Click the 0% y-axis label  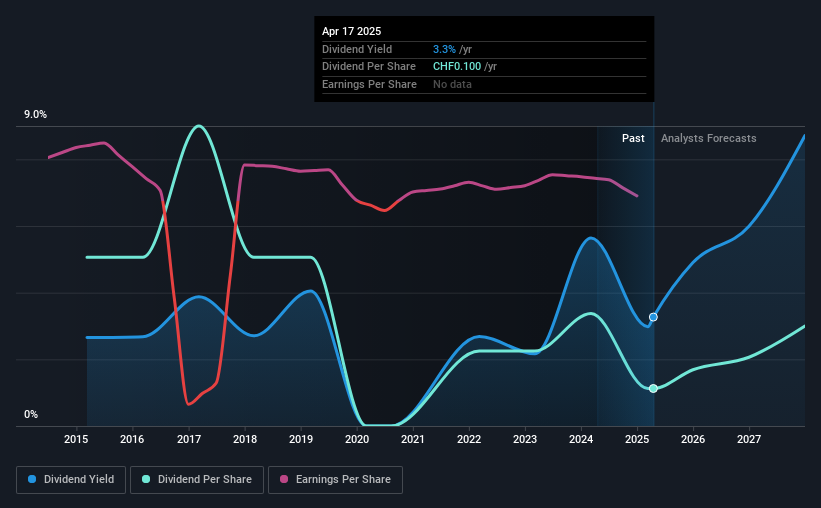(x=31, y=414)
